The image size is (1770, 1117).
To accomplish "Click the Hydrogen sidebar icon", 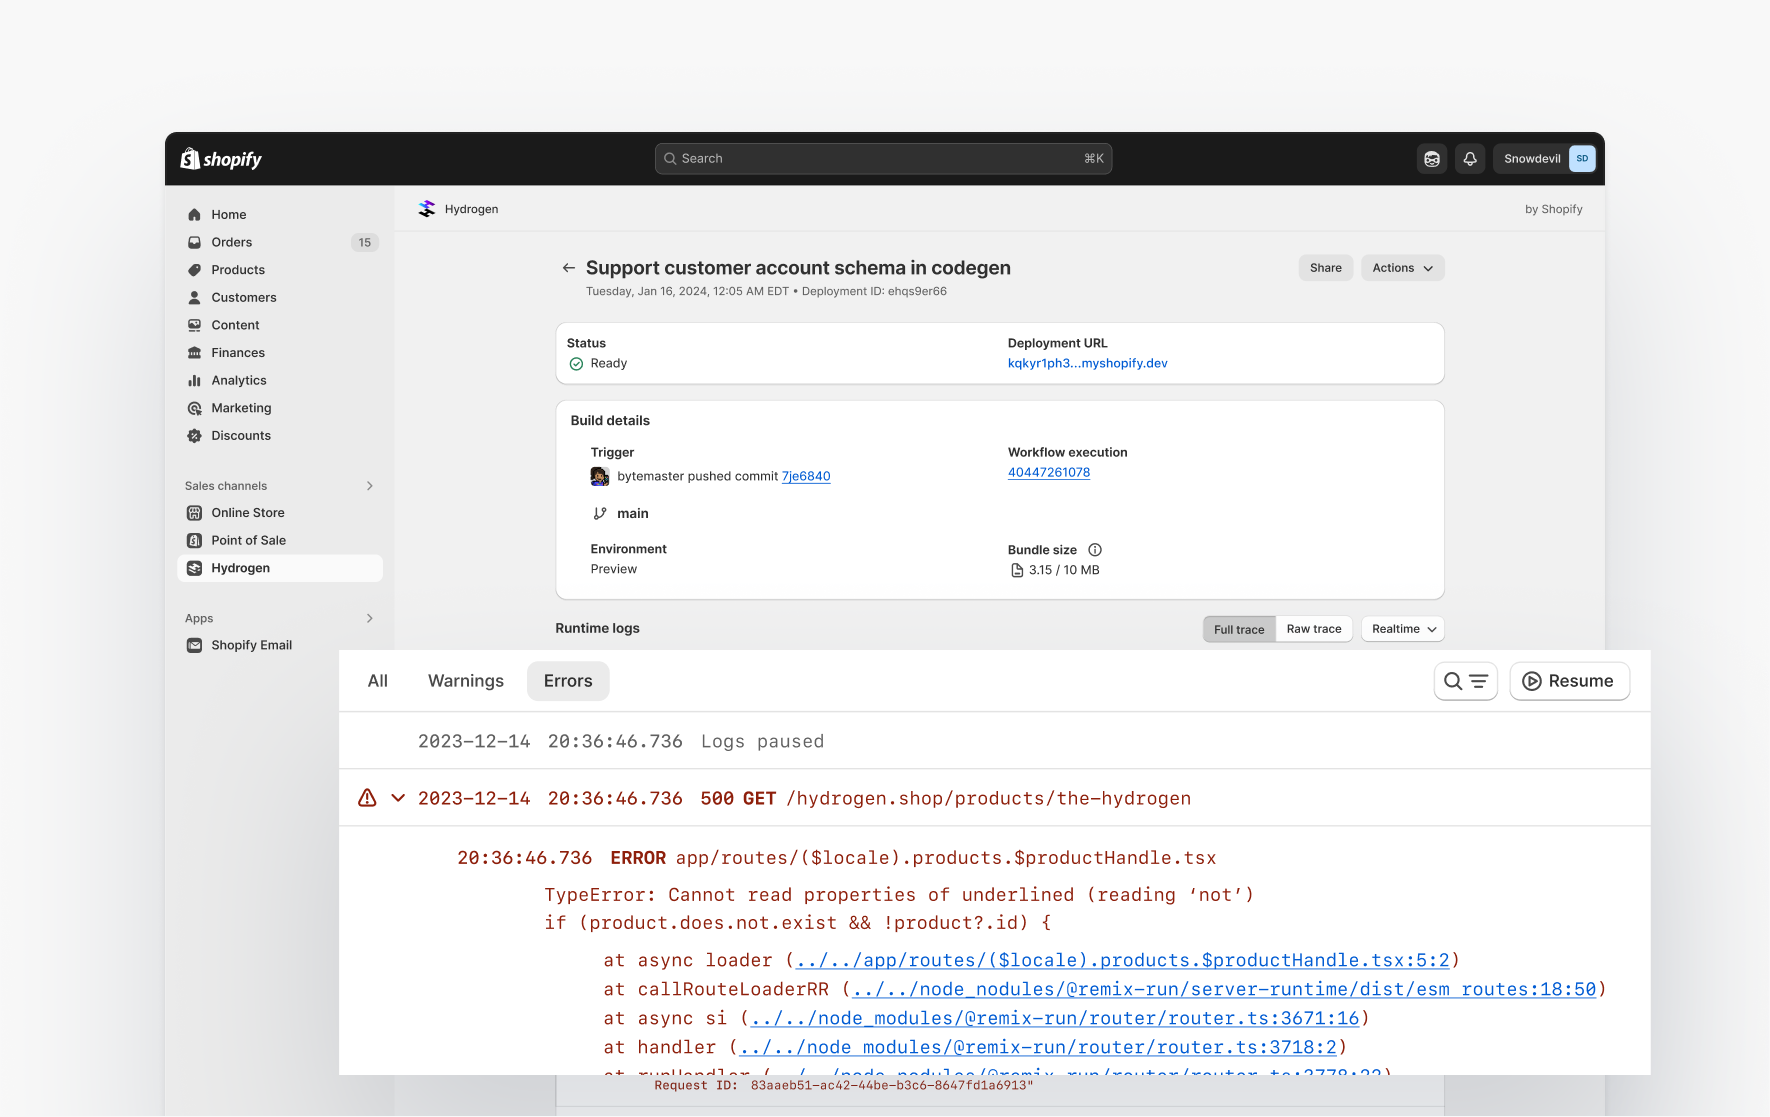I will 194,568.
